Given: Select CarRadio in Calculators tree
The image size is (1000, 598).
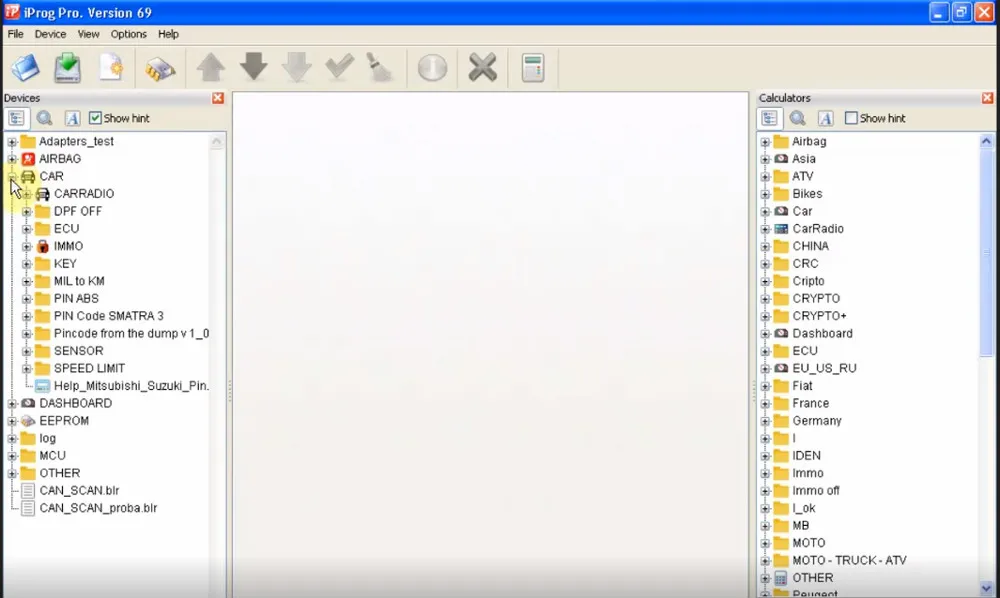Looking at the screenshot, I should [x=818, y=229].
